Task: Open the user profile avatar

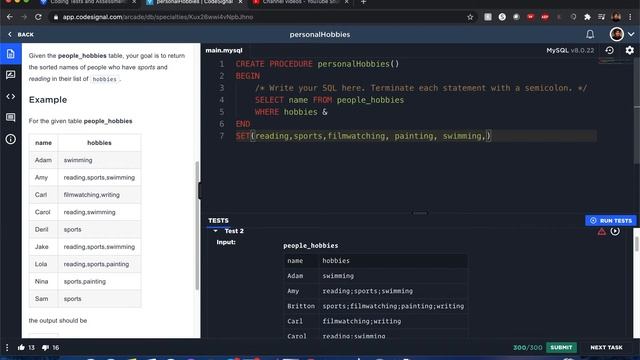Action: point(616,34)
